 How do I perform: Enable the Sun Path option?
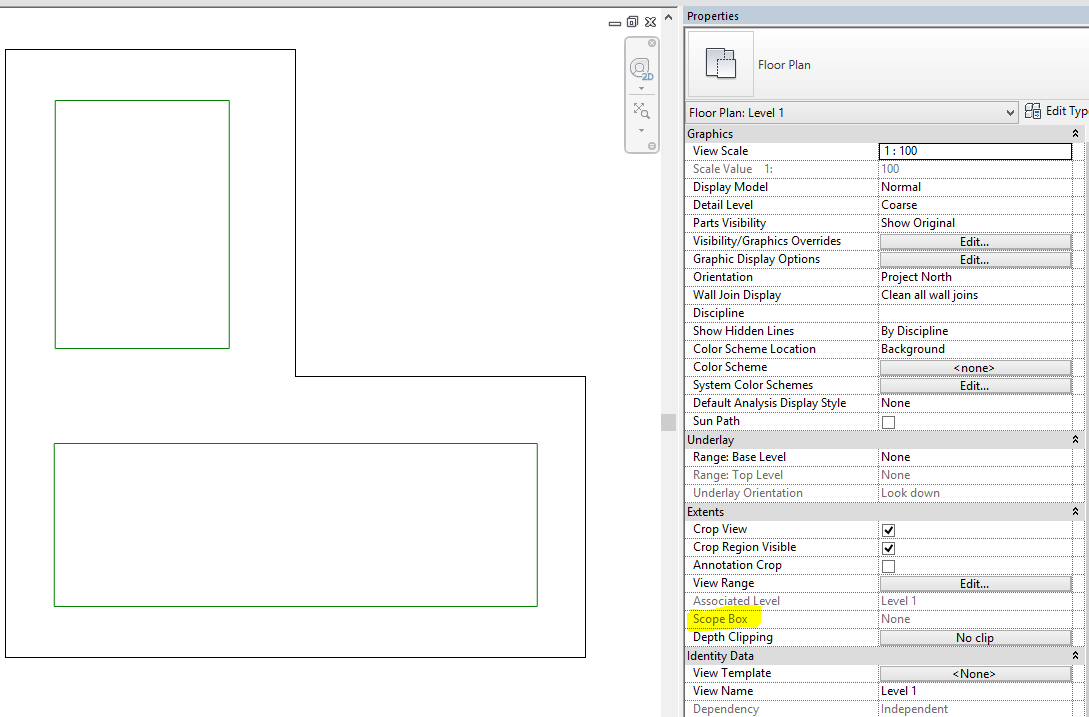[888, 421]
